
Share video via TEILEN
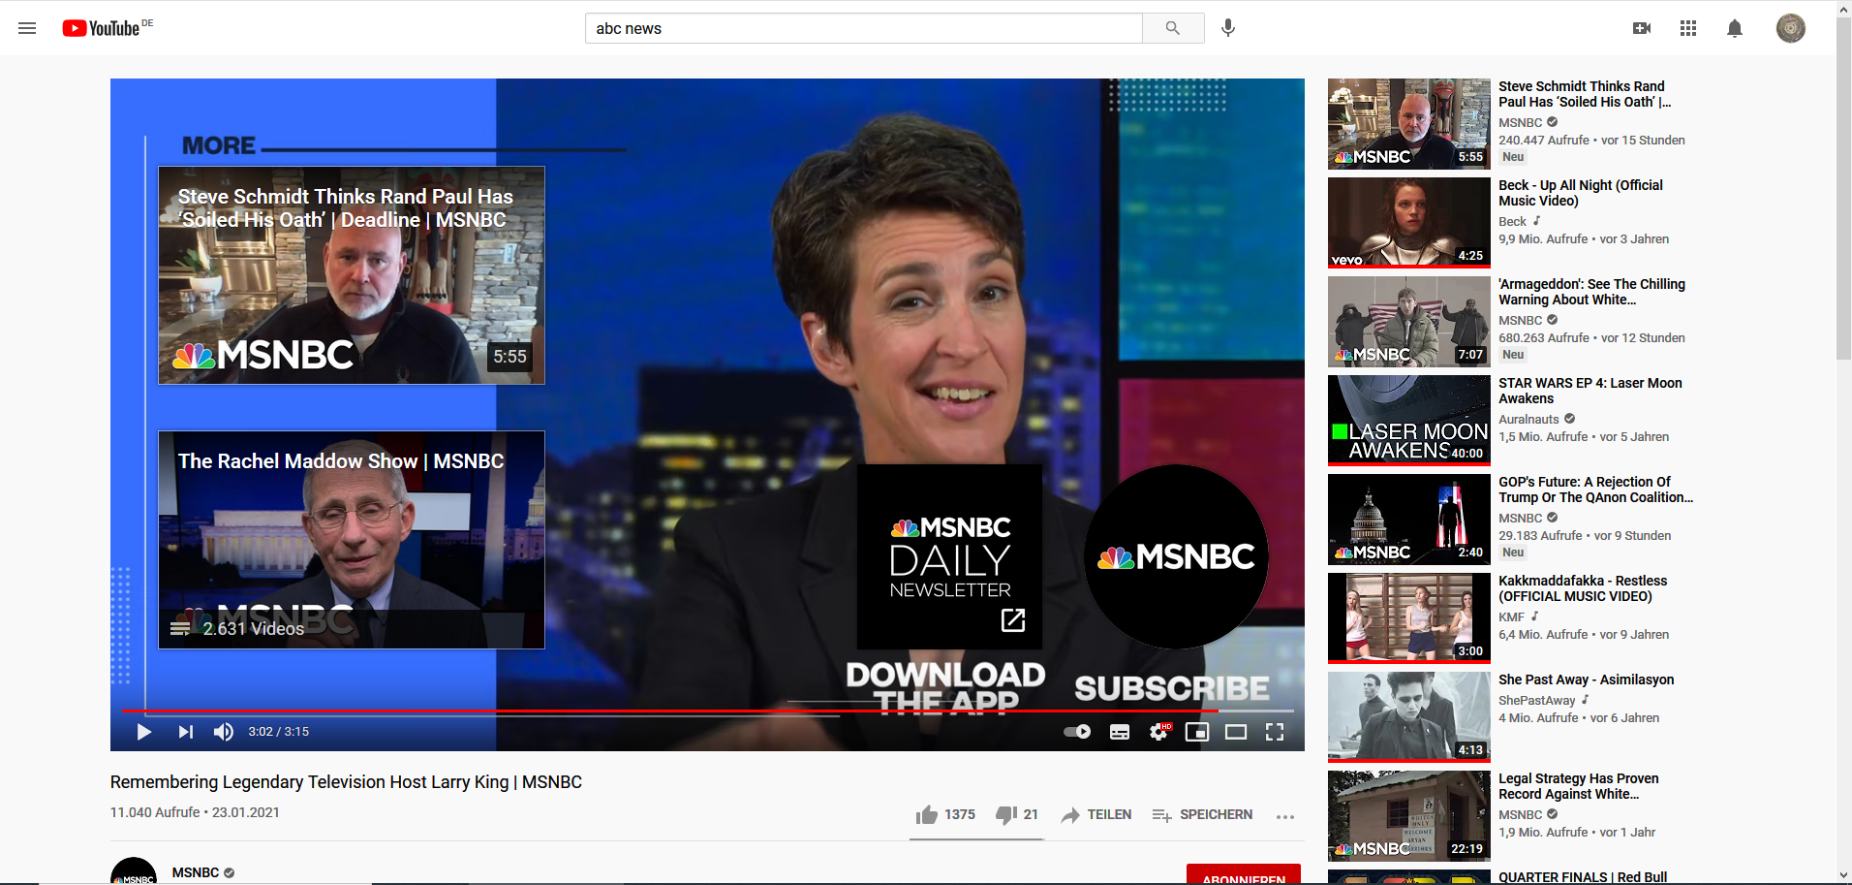pos(1096,815)
